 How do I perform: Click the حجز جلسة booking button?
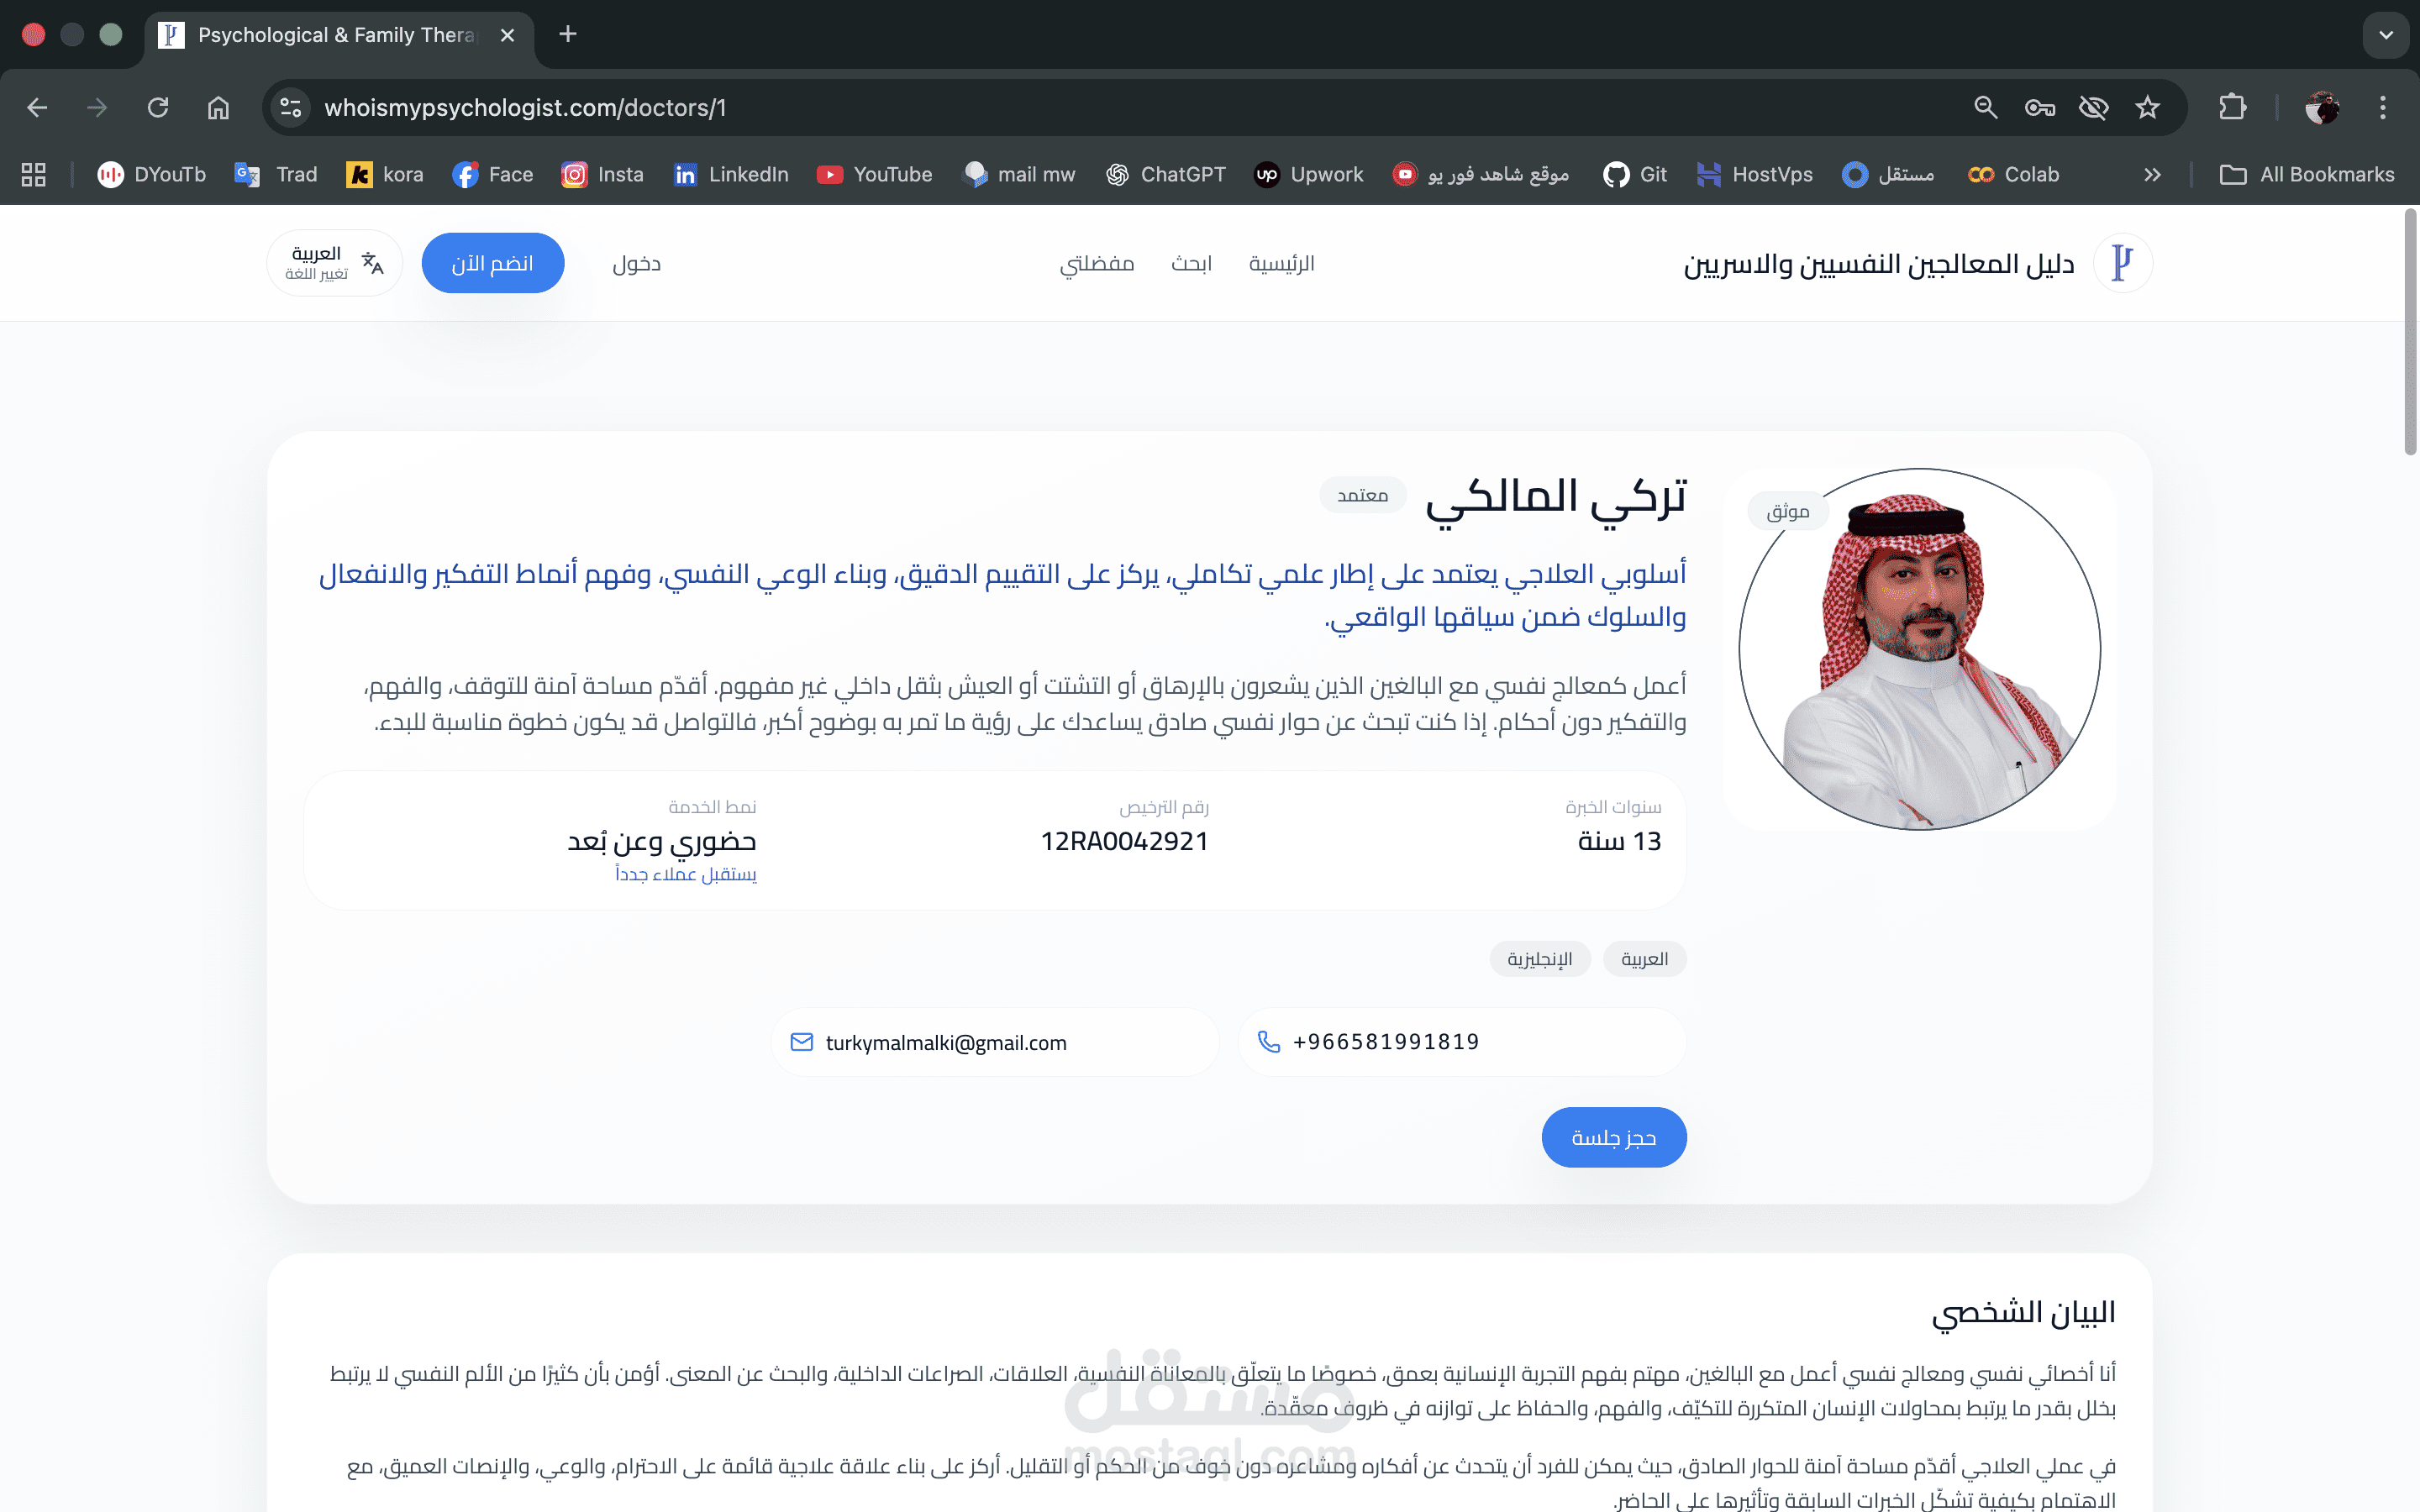1613,1137
